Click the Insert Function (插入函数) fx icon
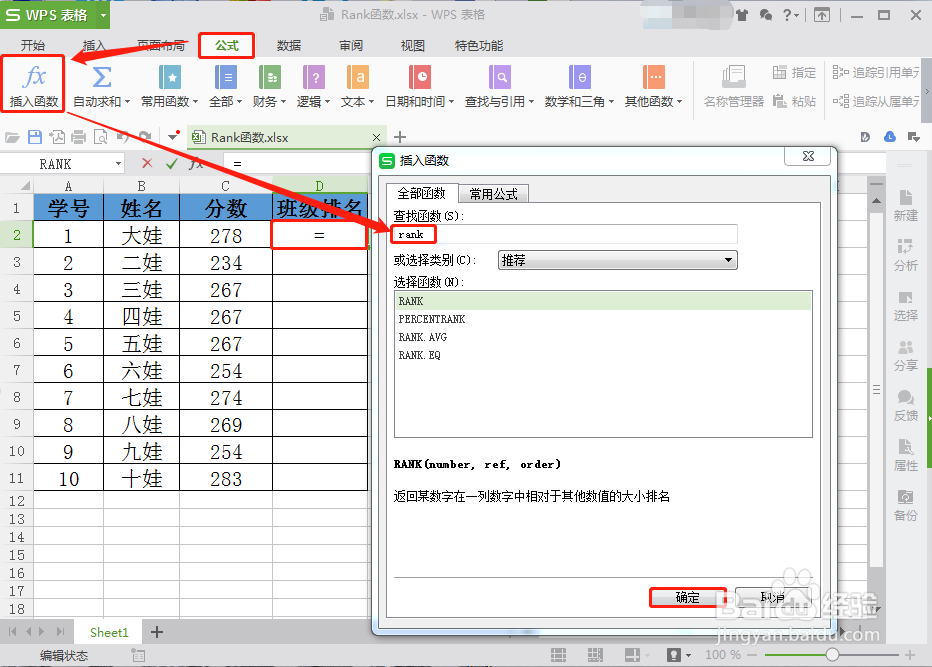Screen dimensions: 932x667 [x=34, y=77]
